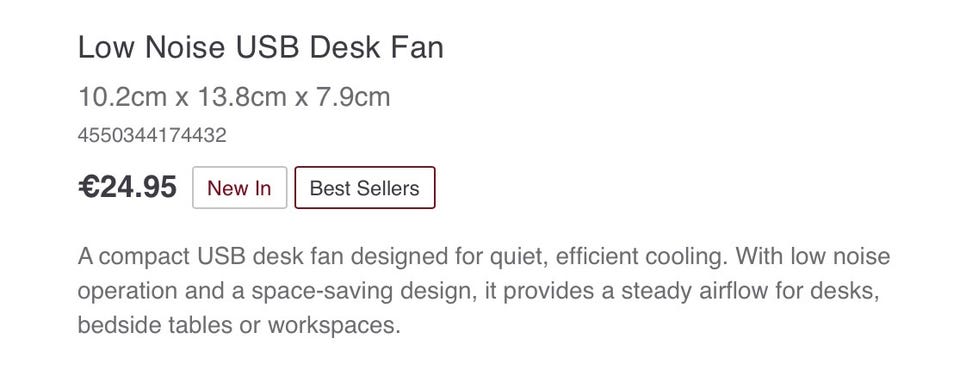960x388 pixels.
Task: Click the product description paragraph
Action: point(484,291)
